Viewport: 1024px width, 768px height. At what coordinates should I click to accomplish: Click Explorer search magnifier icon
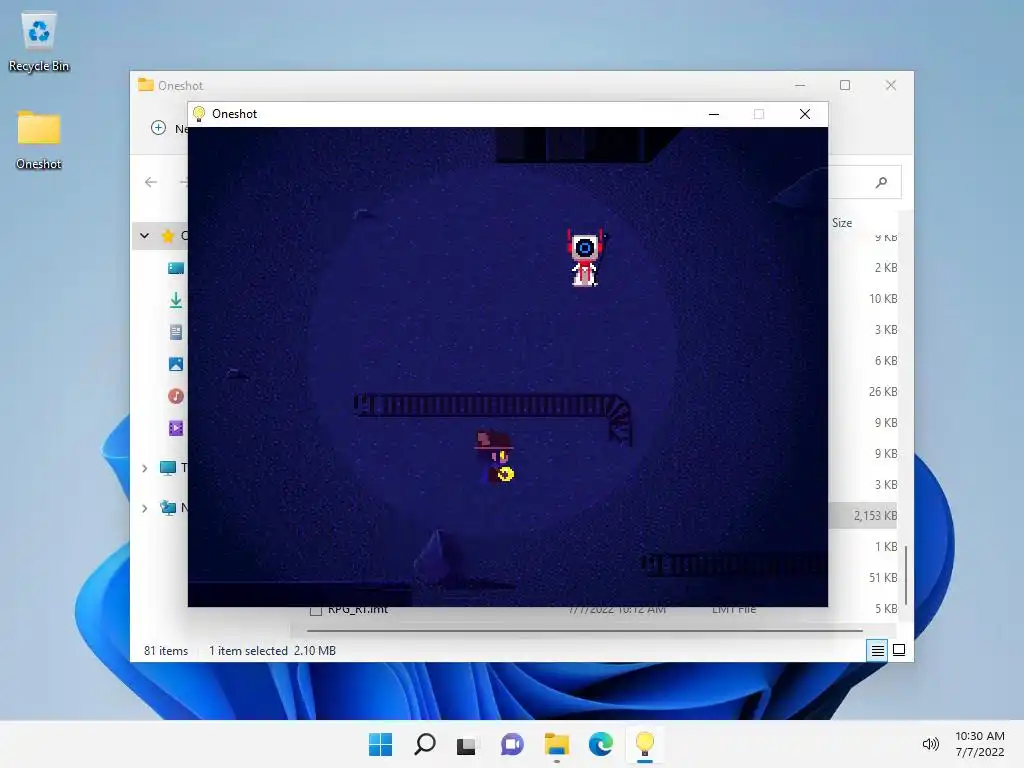[881, 182]
